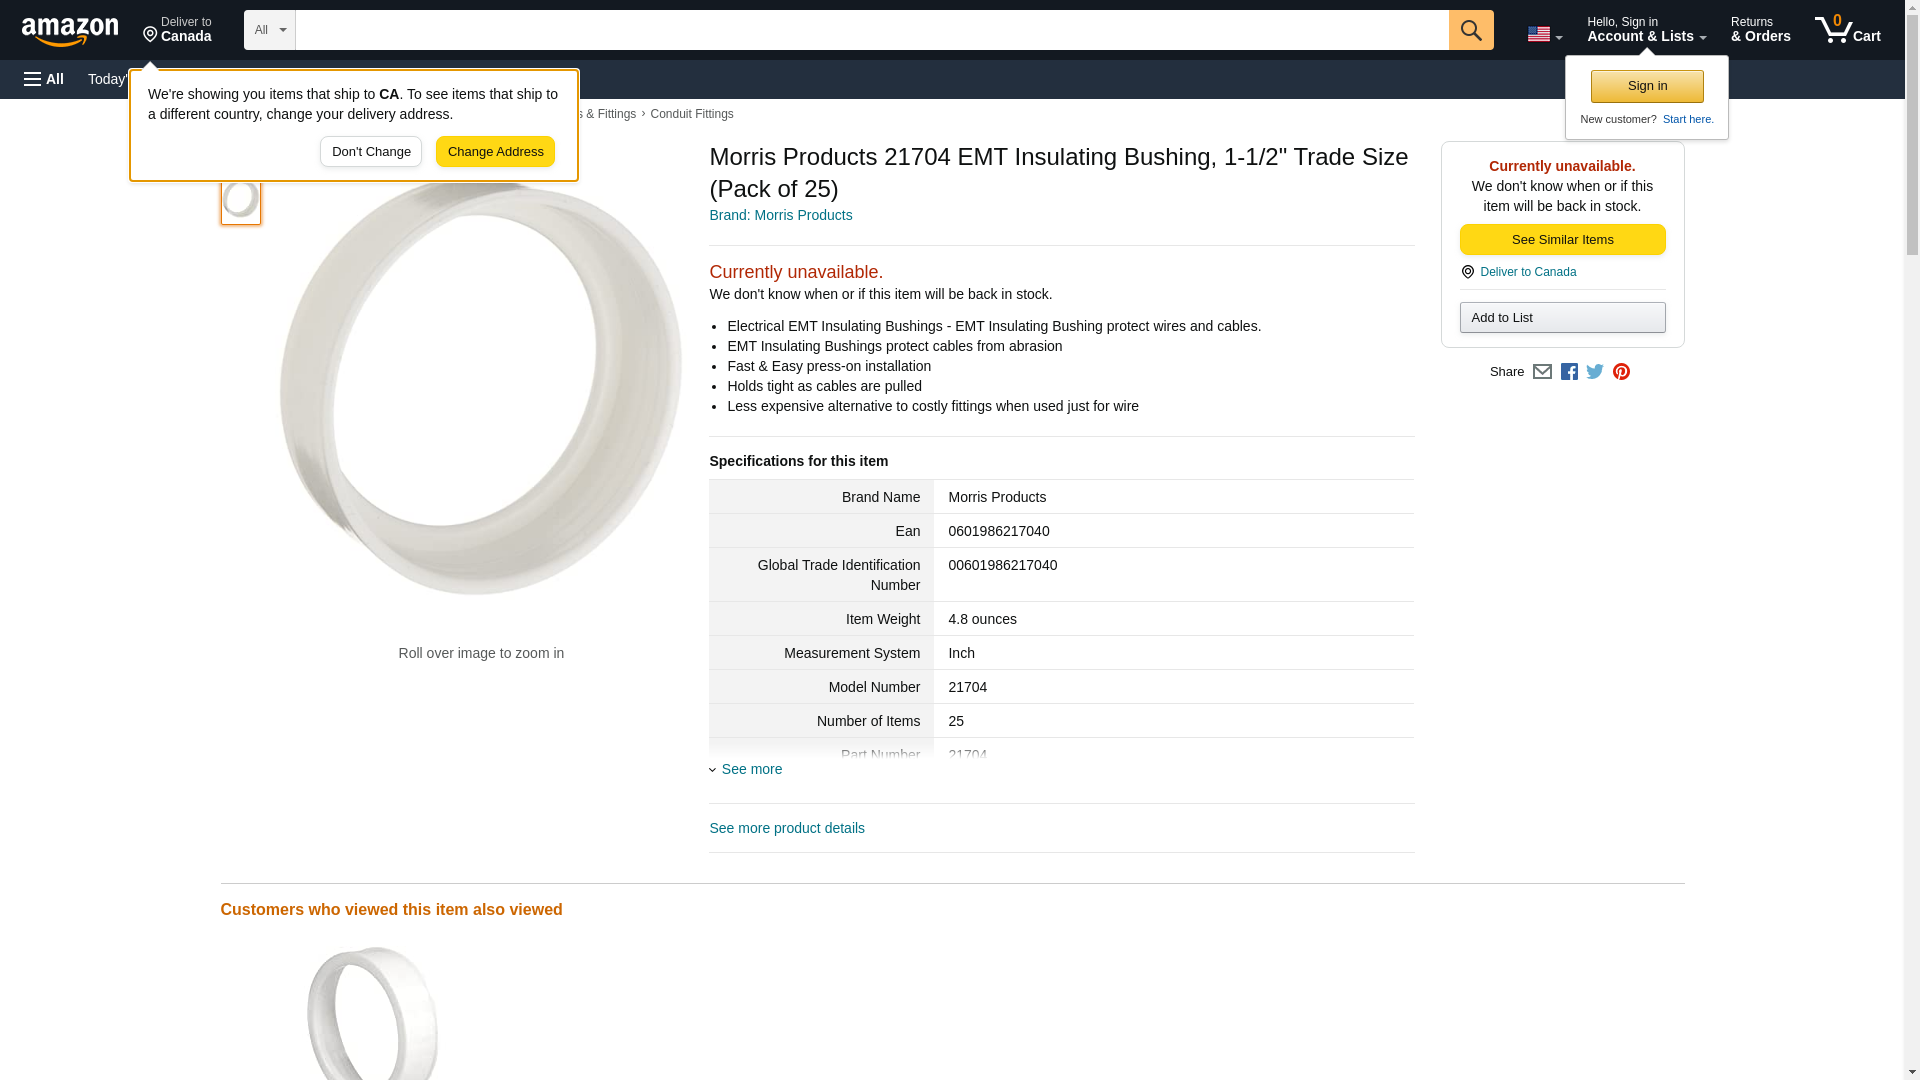
Task: Expand See more specifications
Action: tap(751, 769)
